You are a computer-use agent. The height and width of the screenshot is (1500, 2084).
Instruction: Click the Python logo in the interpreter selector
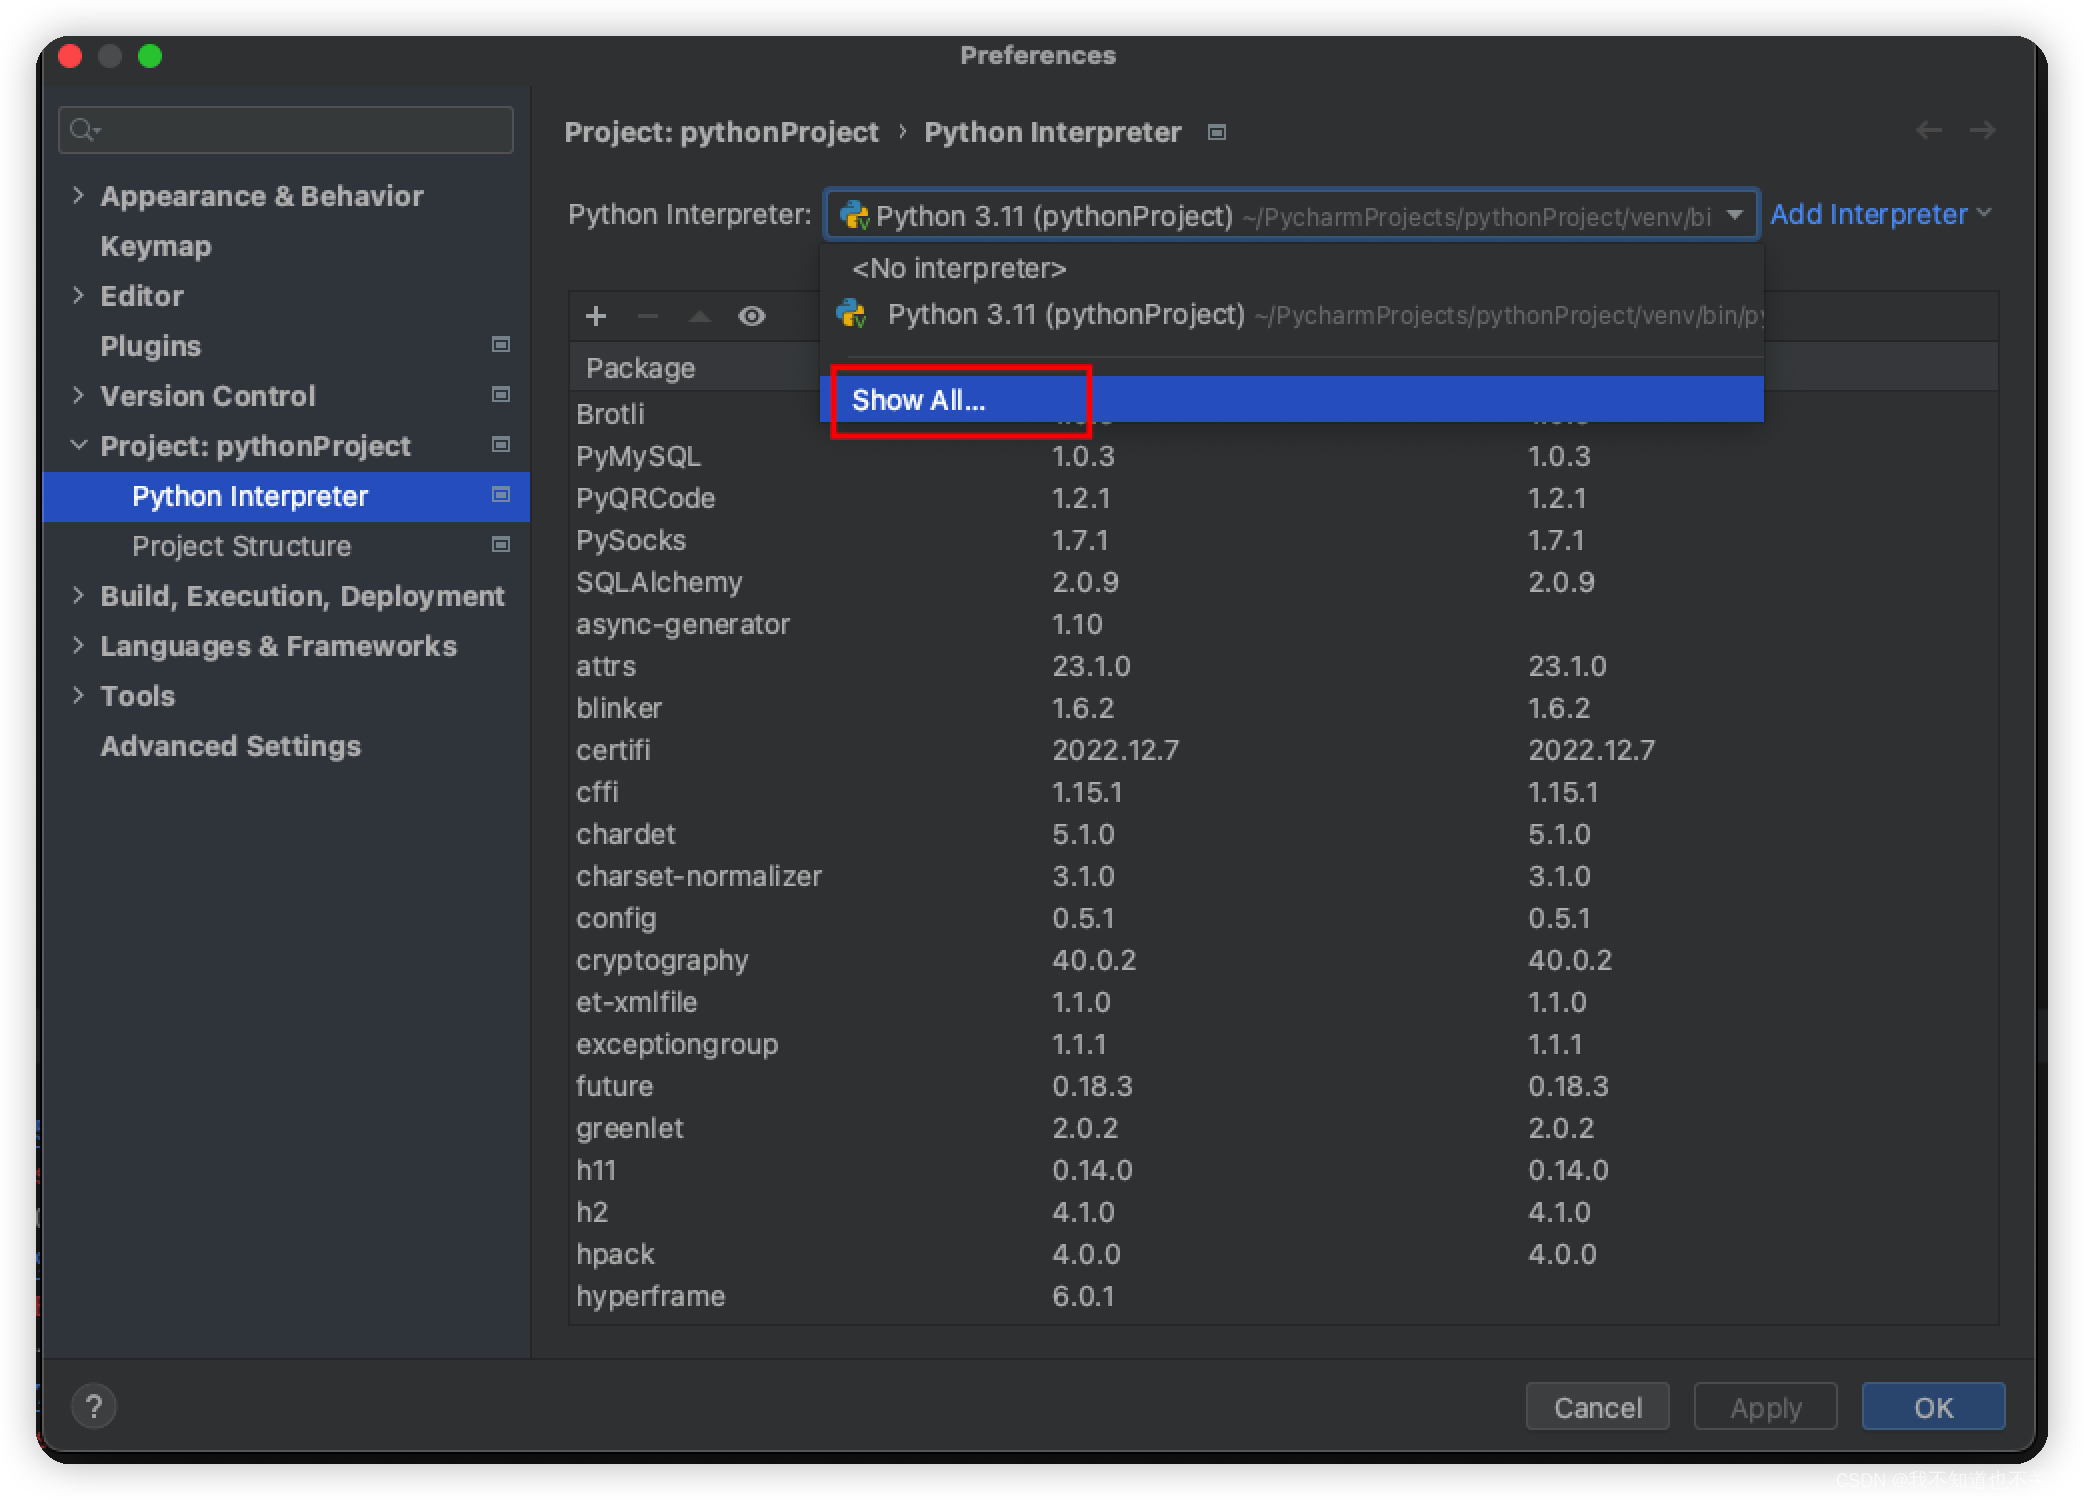coord(854,215)
